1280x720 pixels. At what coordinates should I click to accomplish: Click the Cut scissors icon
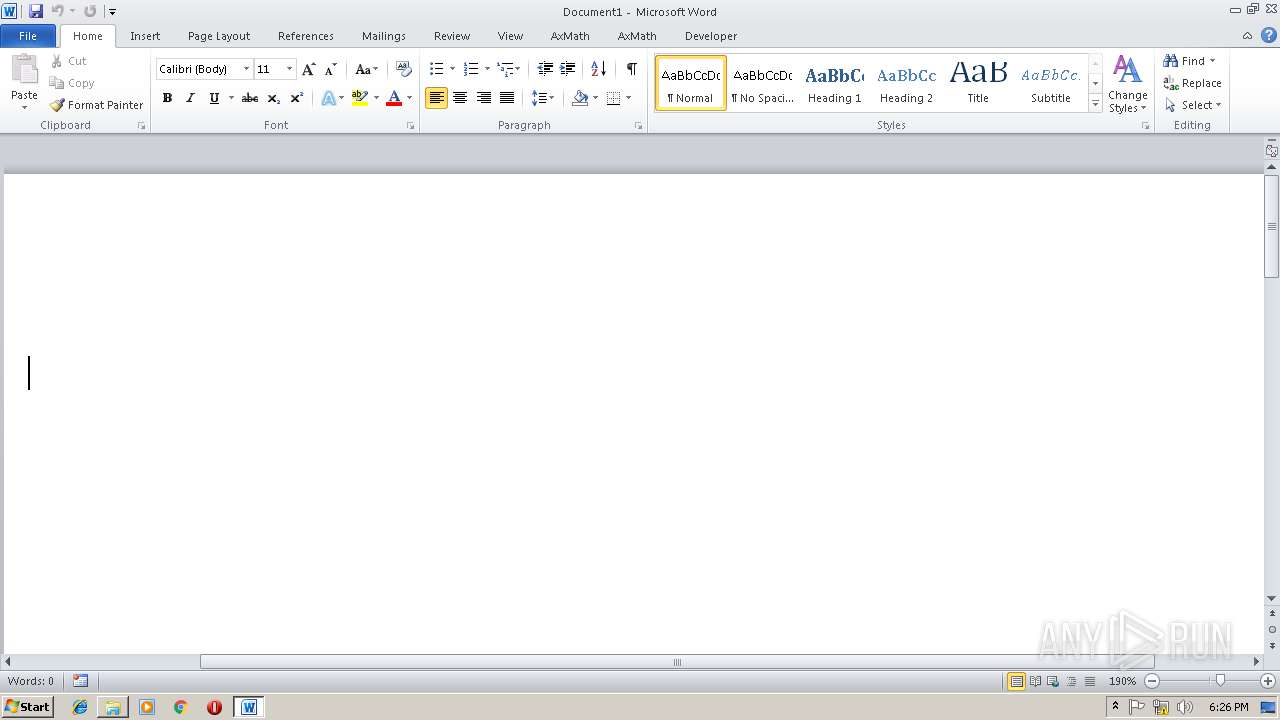tap(57, 61)
